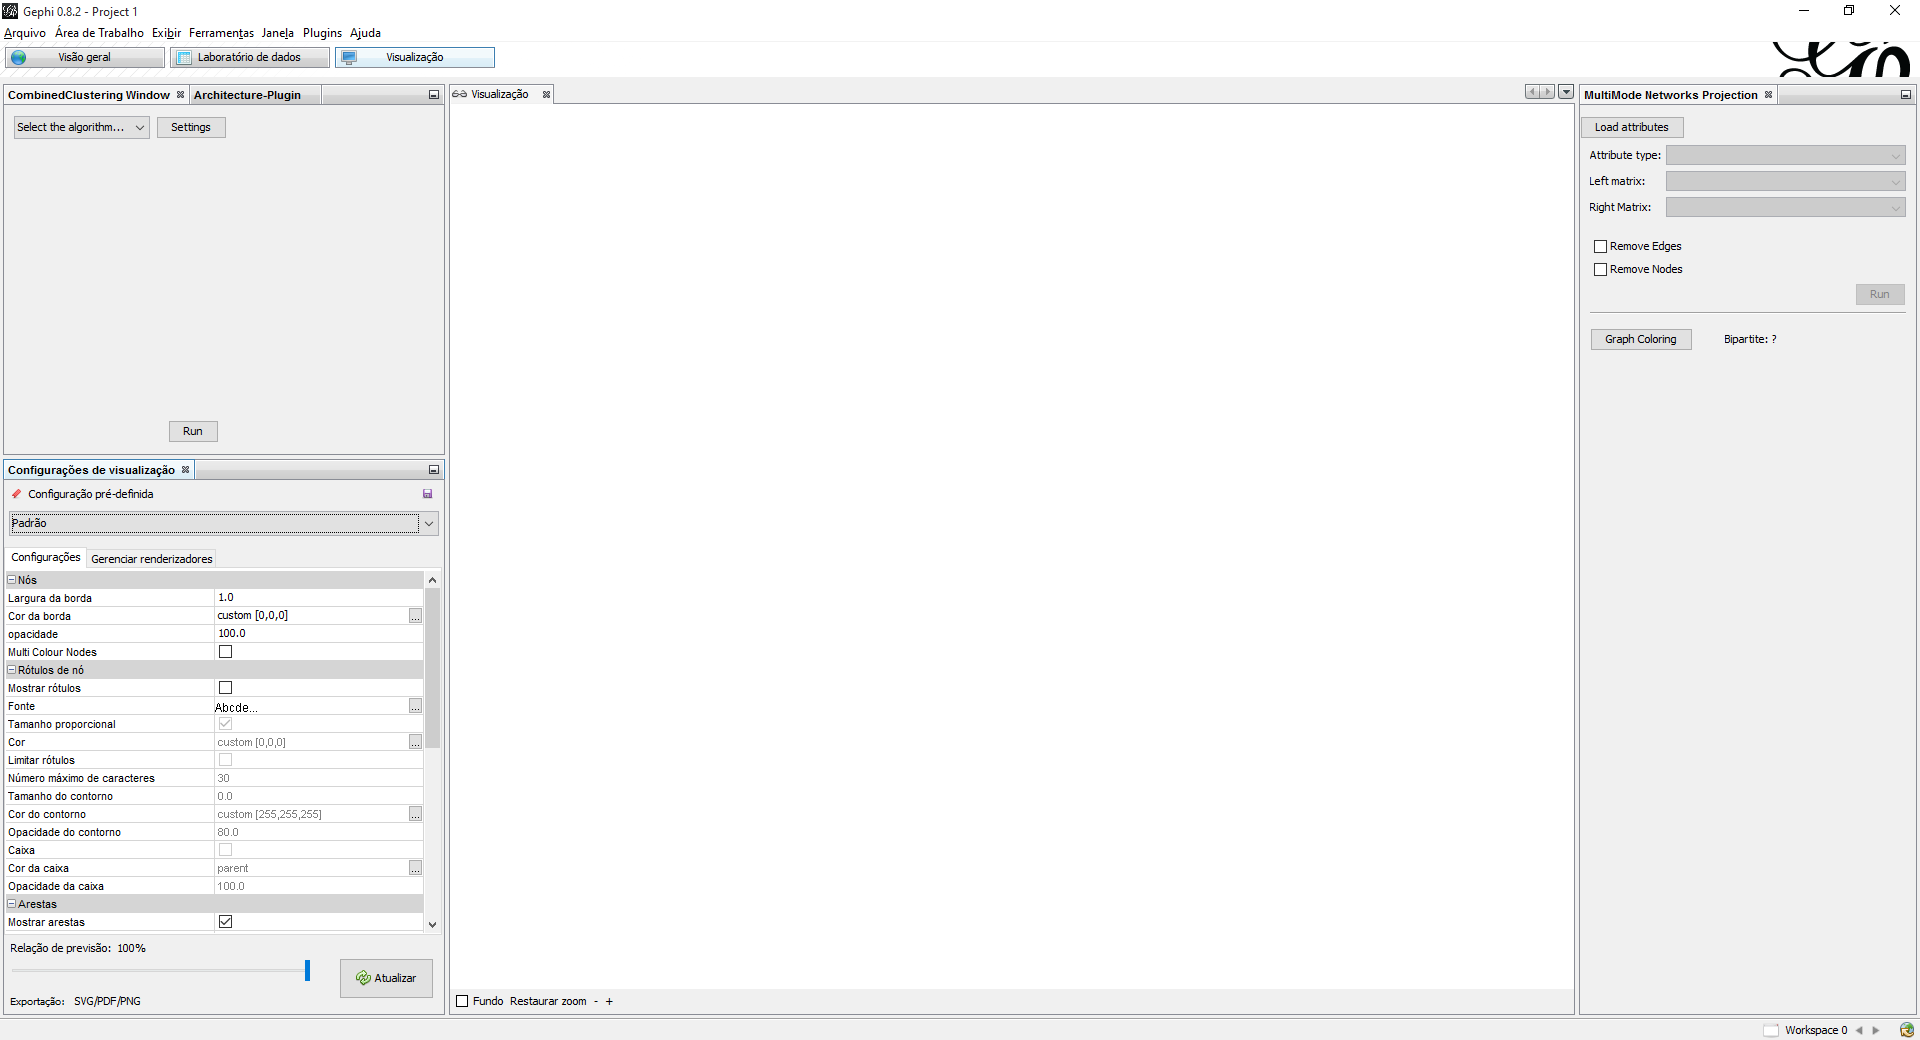Minimize the MultiMode Networks Projection panel

(x=1905, y=95)
